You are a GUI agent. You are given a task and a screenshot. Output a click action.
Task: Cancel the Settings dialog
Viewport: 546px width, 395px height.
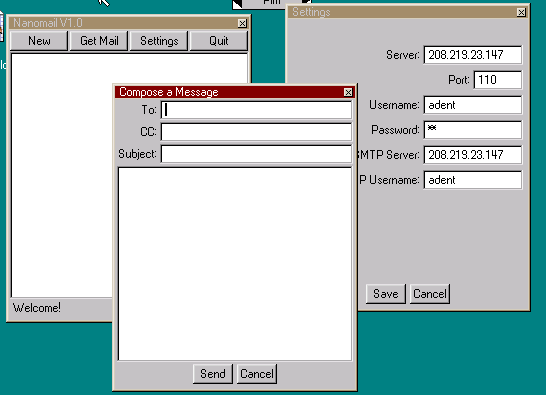(x=430, y=294)
